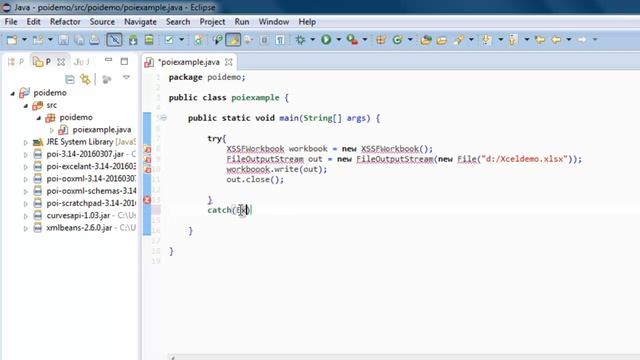Click the Open Type icon
The width and height of the screenshot is (640, 360).
pos(426,40)
